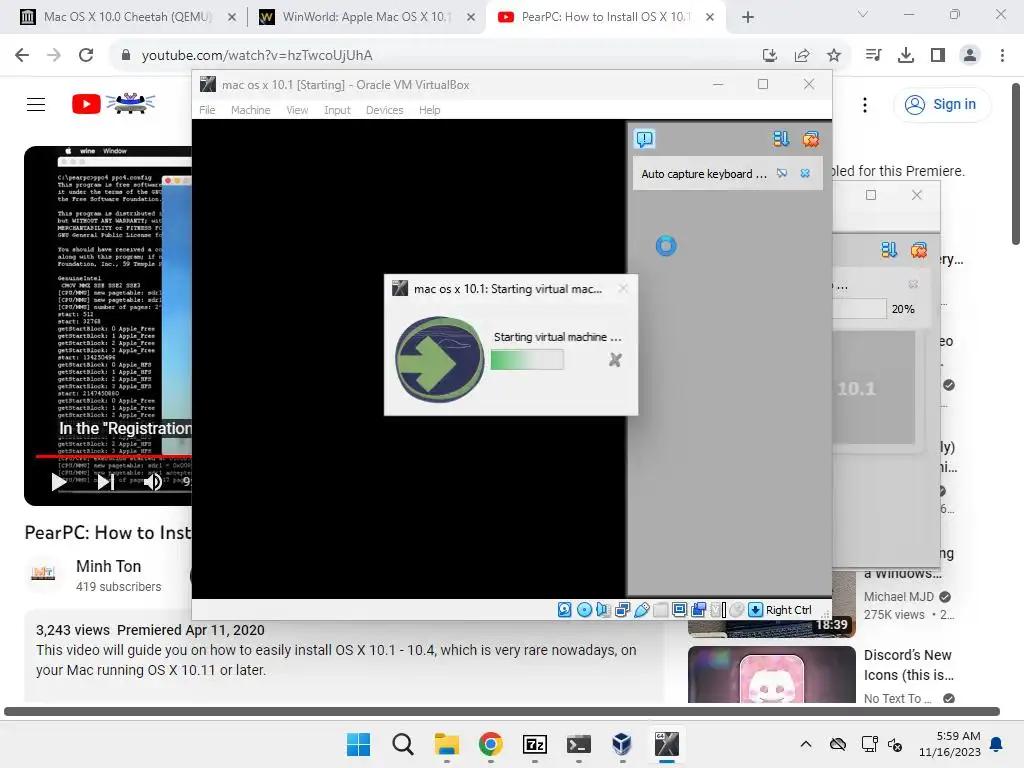This screenshot has width=1024, height=768.
Task: Bookmark this page with the star icon
Action: pos(833,55)
